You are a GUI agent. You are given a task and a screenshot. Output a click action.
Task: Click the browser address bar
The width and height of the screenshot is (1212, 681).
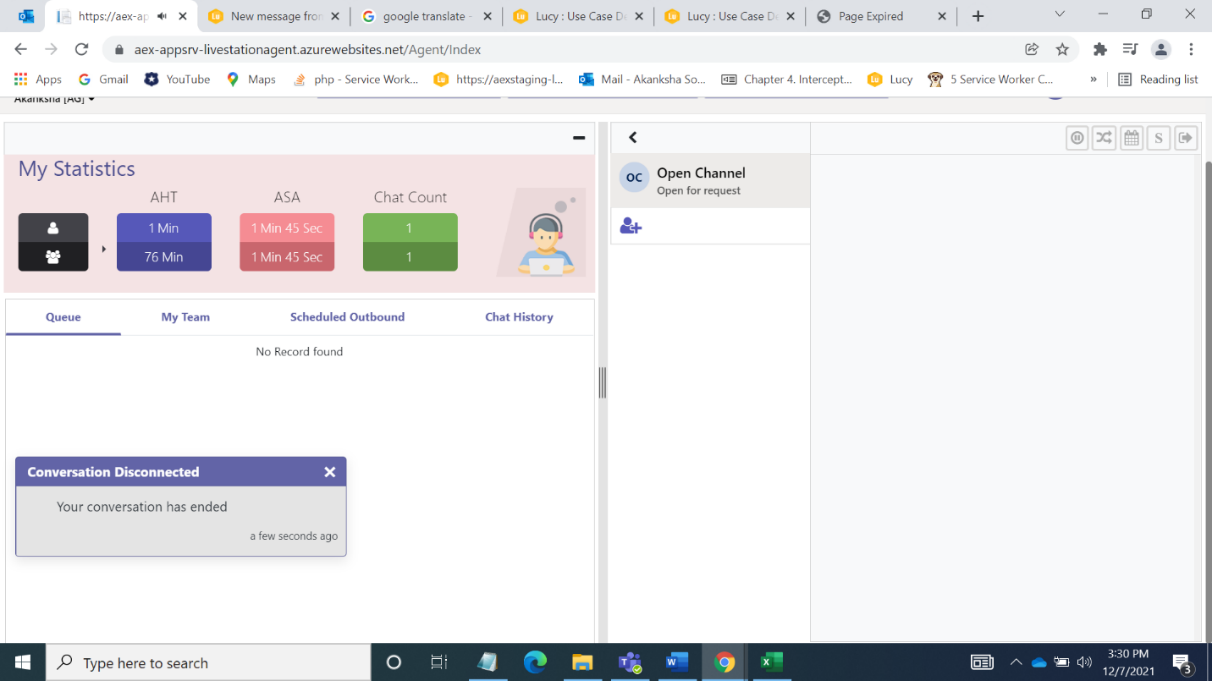pyautogui.click(x=400, y=47)
